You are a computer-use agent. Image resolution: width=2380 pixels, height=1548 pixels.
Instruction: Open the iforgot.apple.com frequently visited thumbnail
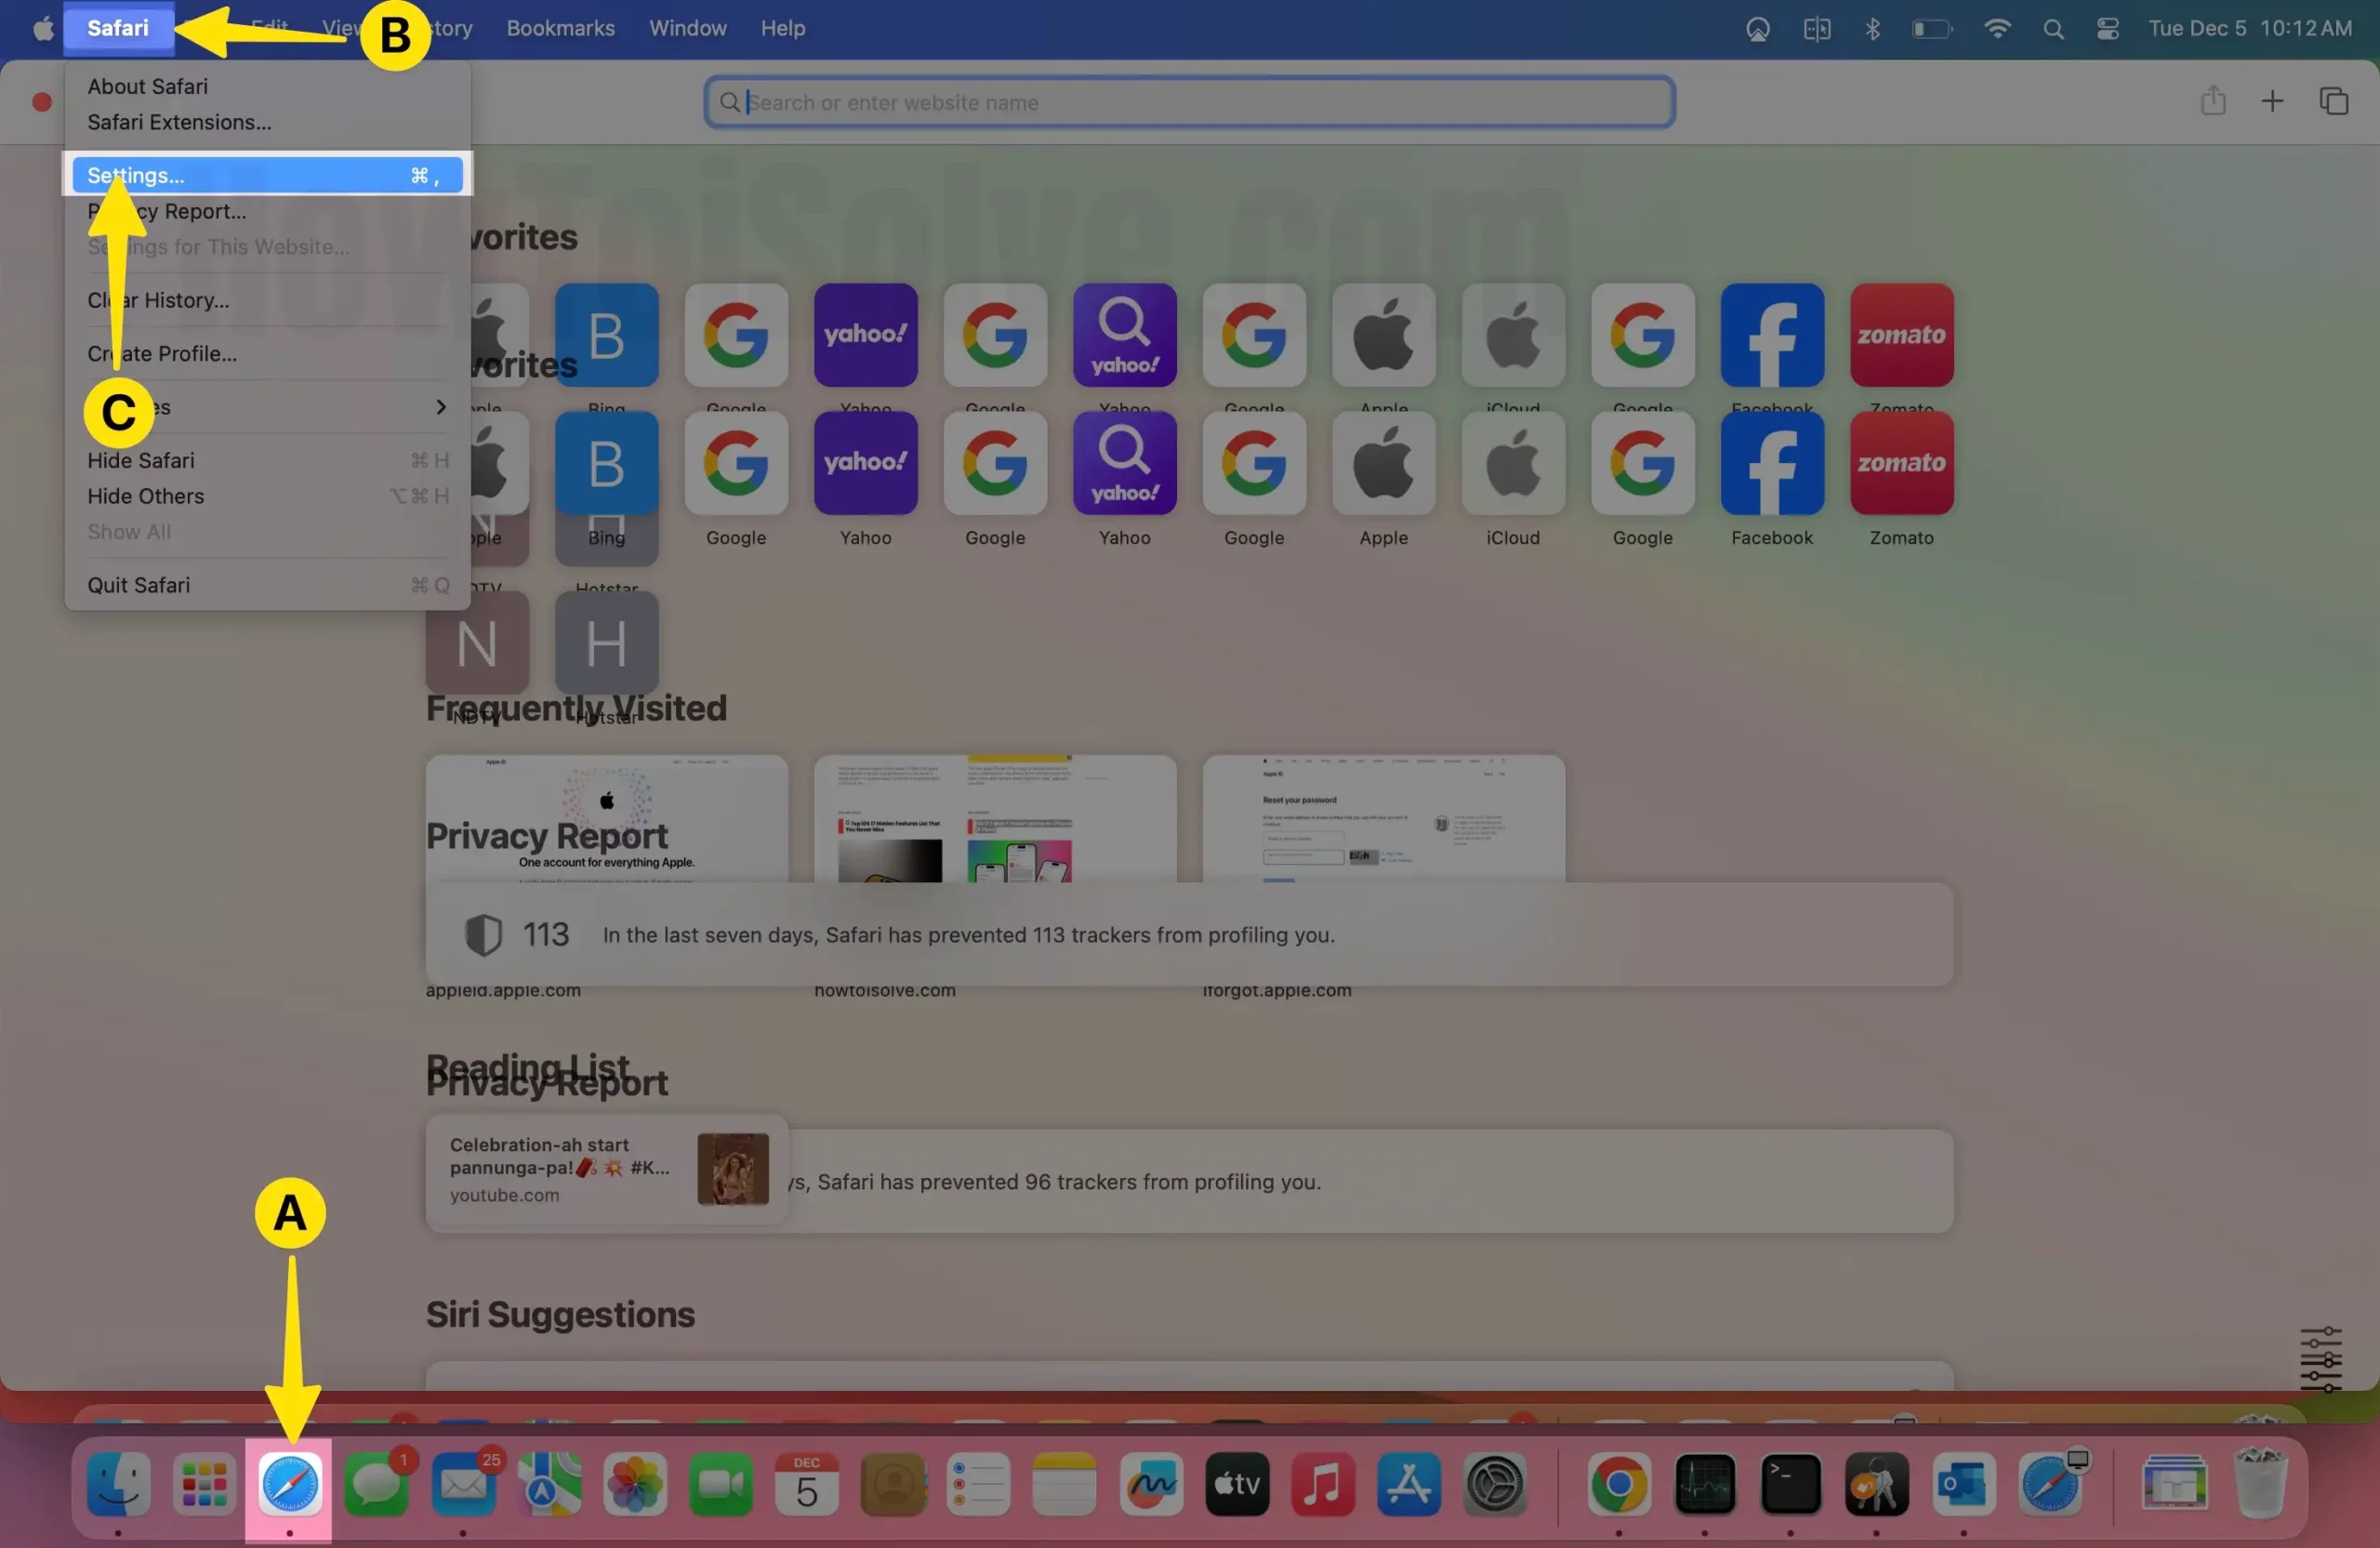(1383, 819)
